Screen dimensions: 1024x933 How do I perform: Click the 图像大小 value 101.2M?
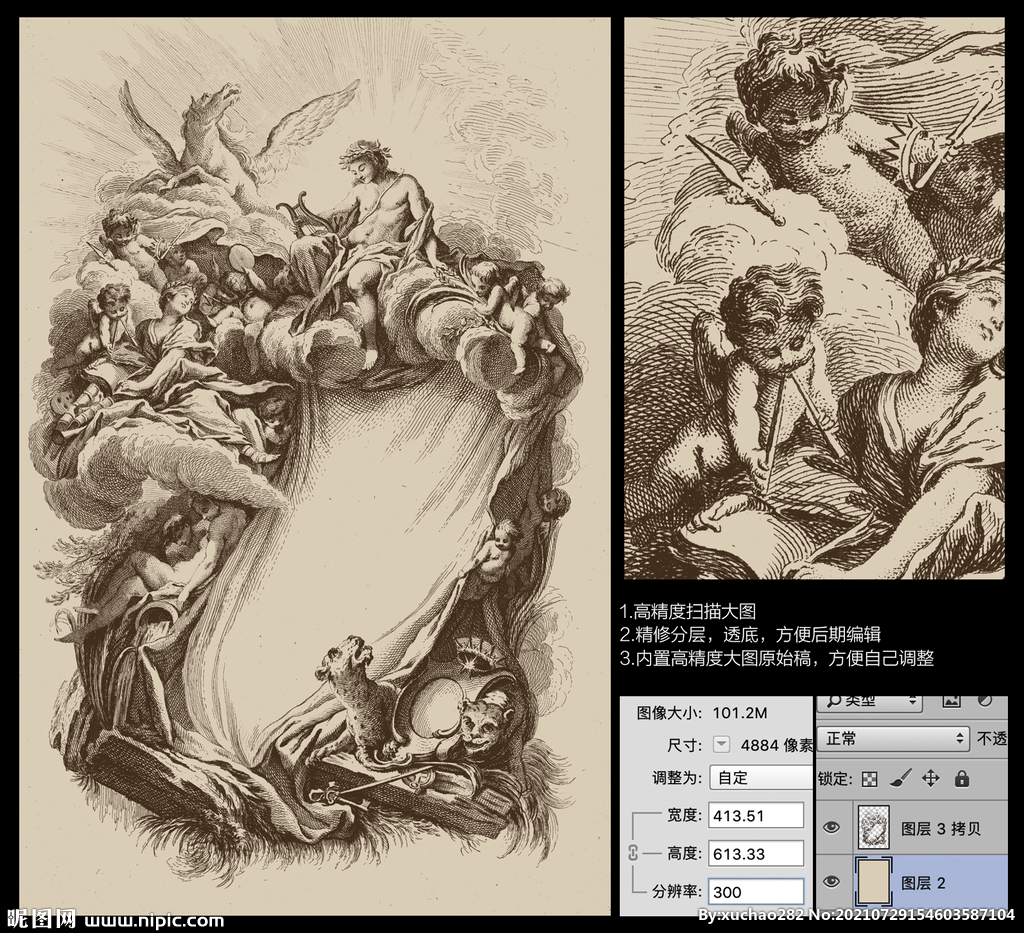(x=740, y=712)
